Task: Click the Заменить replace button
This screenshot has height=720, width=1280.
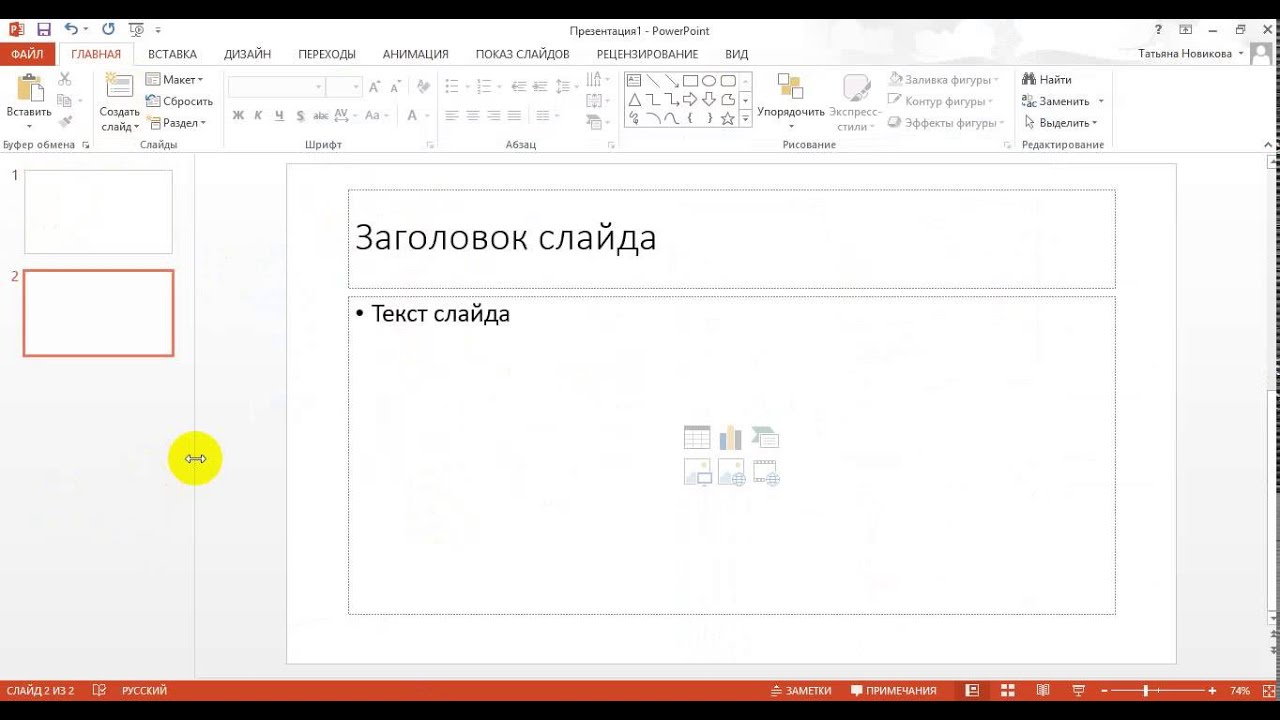Action: point(1057,101)
